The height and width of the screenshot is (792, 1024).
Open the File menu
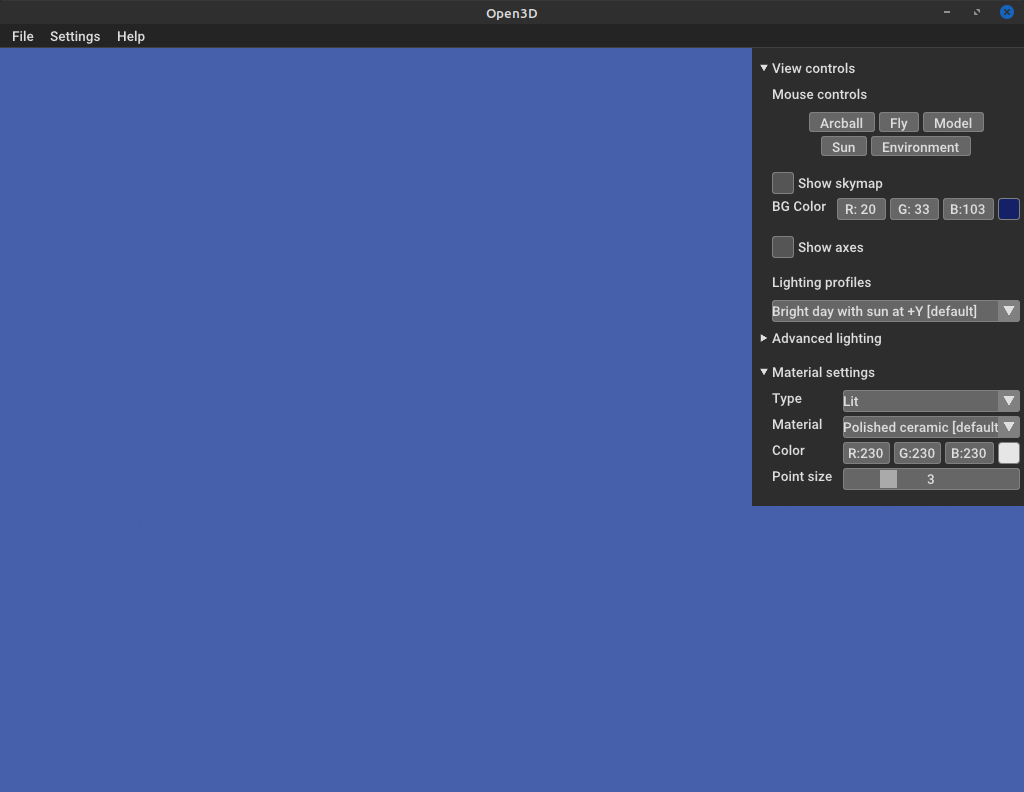22,36
